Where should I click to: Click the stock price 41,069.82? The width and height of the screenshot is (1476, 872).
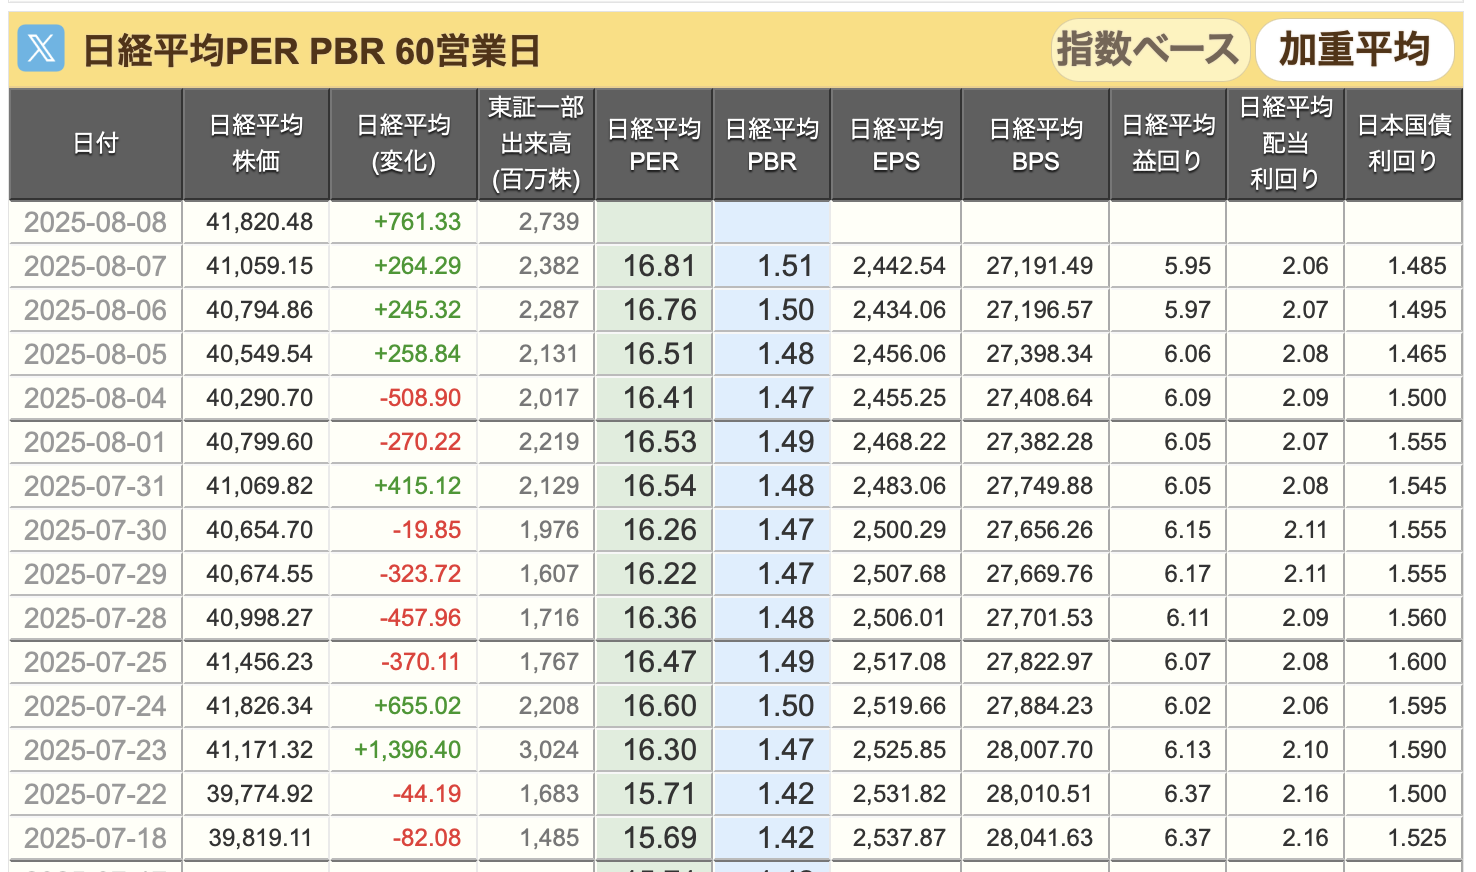[260, 486]
